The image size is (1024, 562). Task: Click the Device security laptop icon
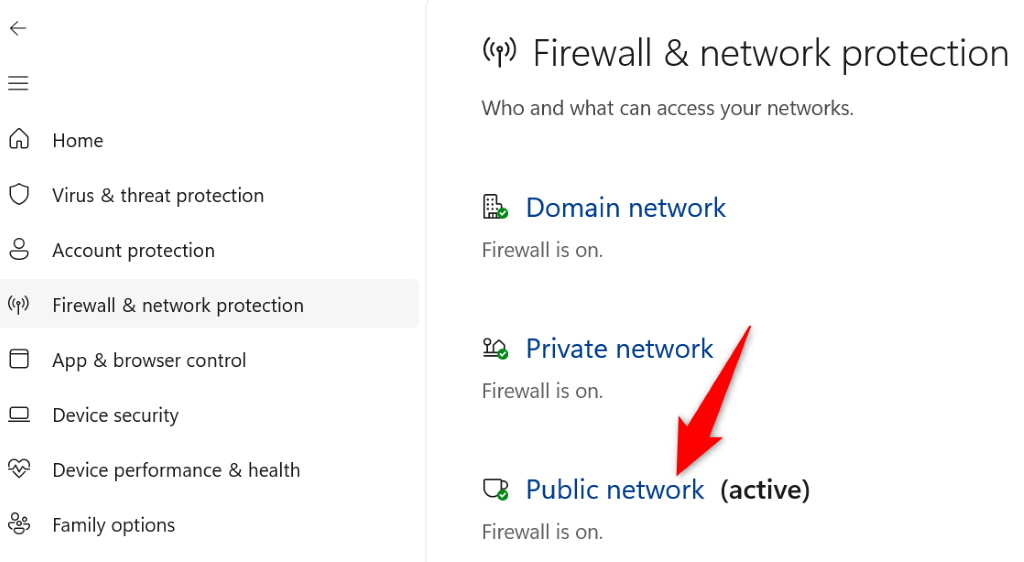pos(19,415)
